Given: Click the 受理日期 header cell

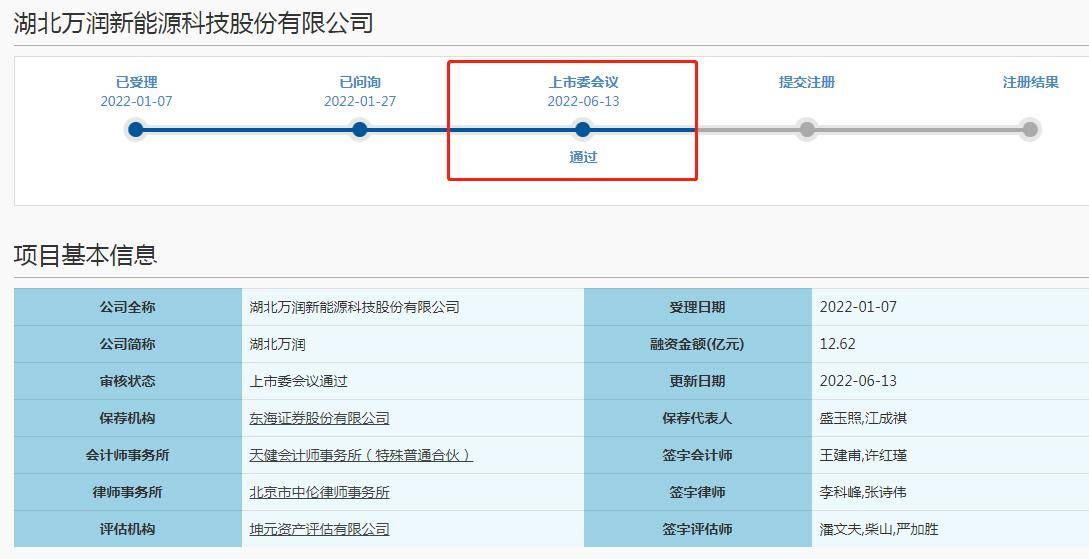Looking at the screenshot, I should (x=698, y=307).
